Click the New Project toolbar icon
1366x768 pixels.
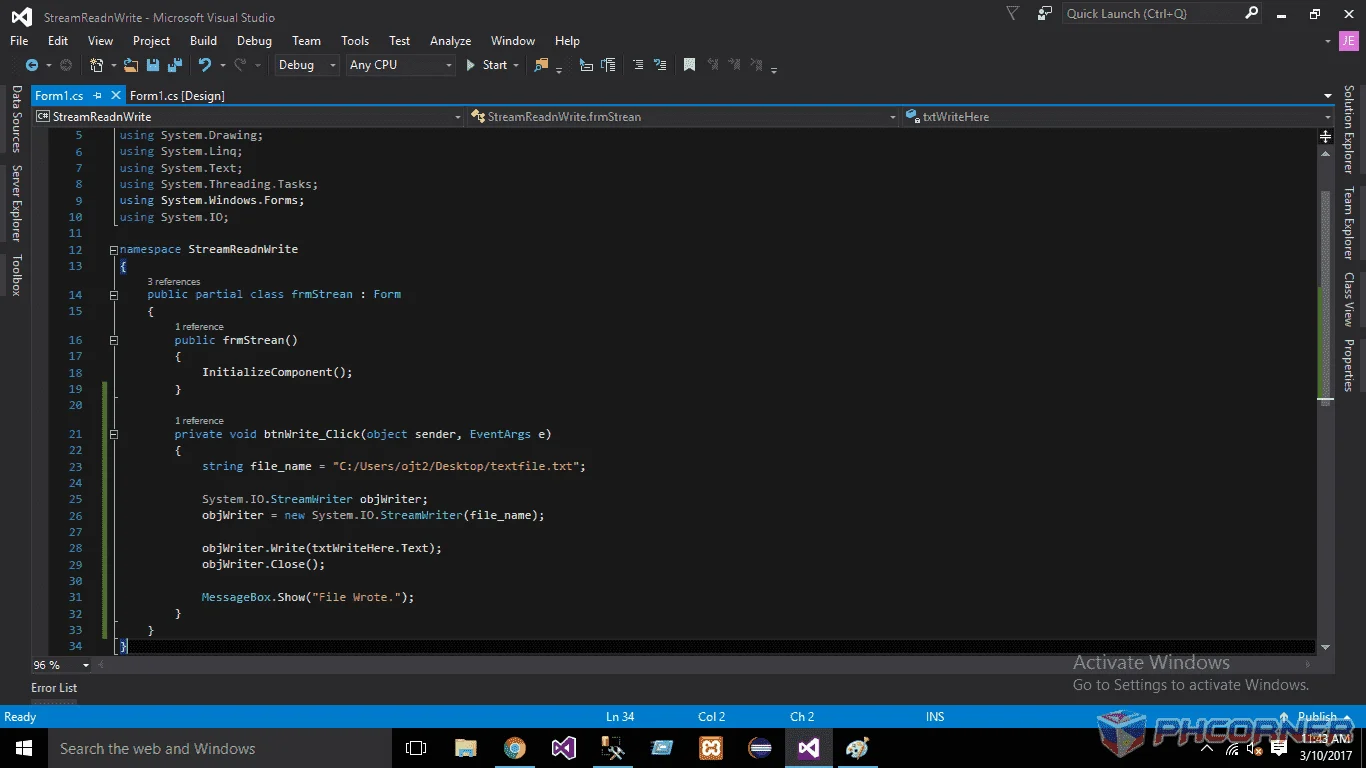97,65
